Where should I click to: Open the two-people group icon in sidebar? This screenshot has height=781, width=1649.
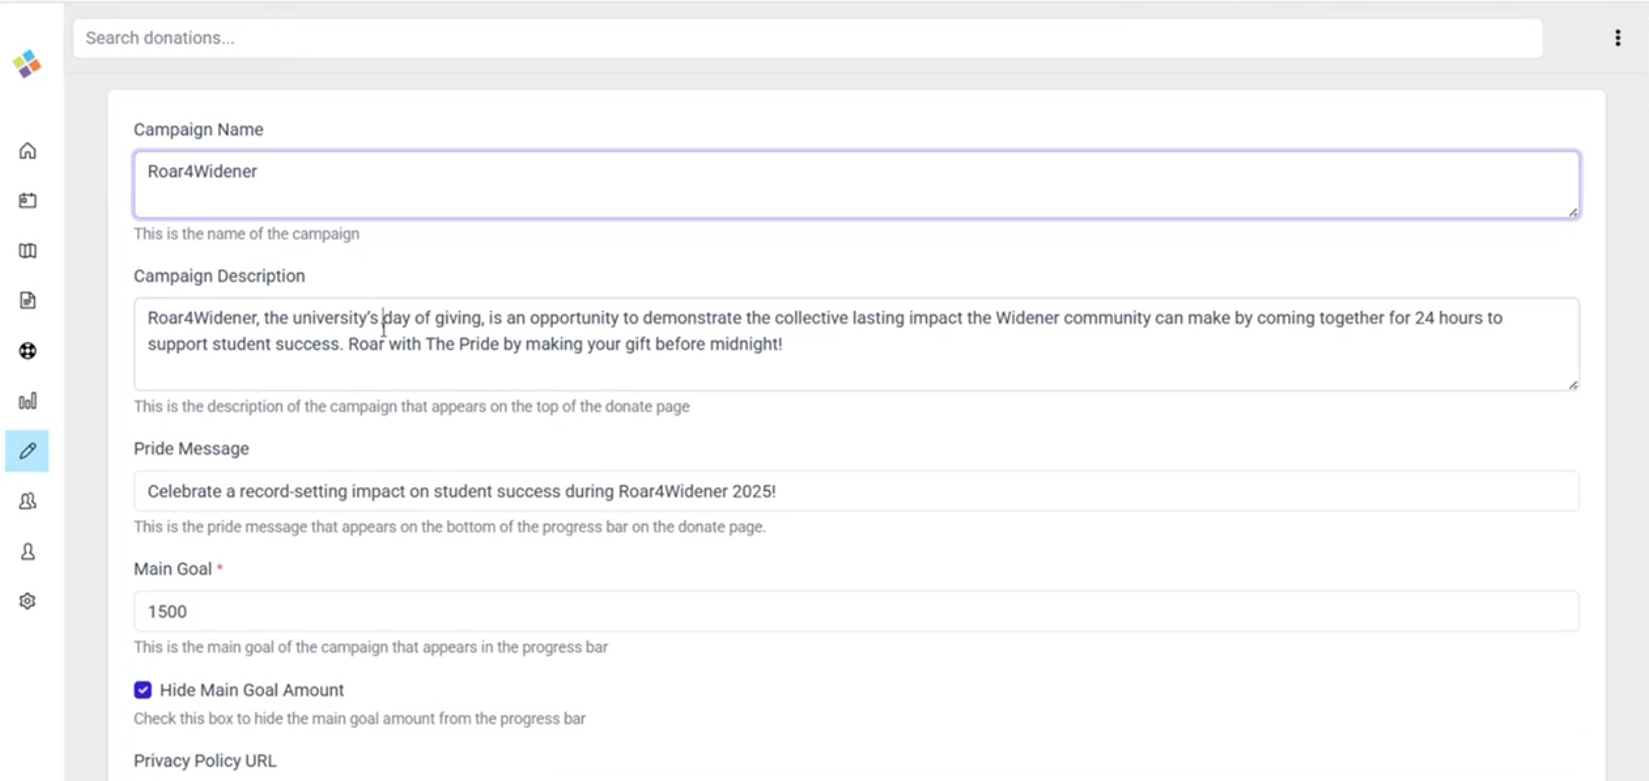click(28, 501)
